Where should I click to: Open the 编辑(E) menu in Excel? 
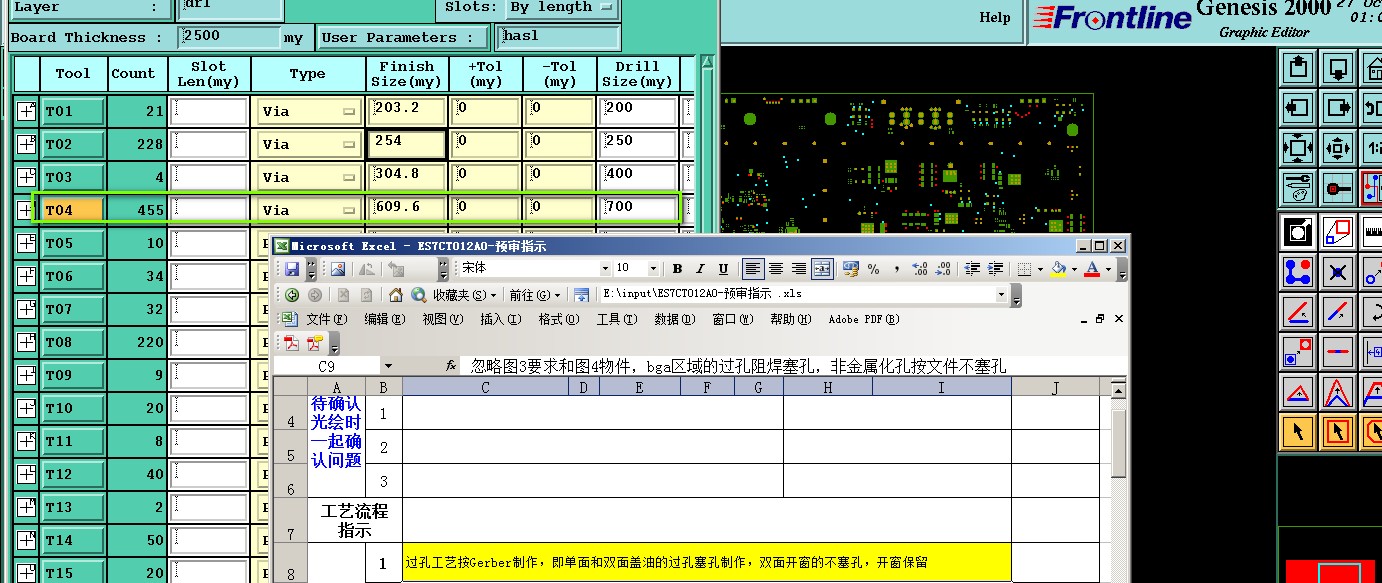coord(385,319)
